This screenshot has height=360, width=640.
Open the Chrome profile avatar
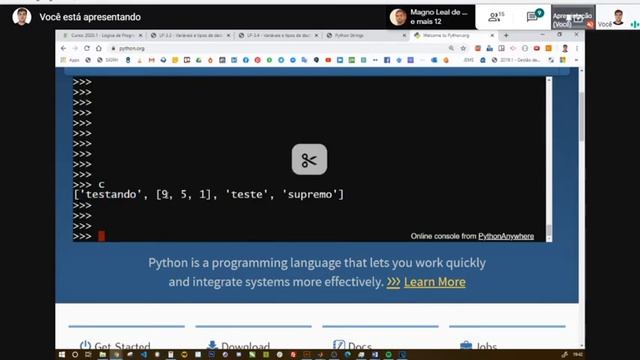point(565,48)
